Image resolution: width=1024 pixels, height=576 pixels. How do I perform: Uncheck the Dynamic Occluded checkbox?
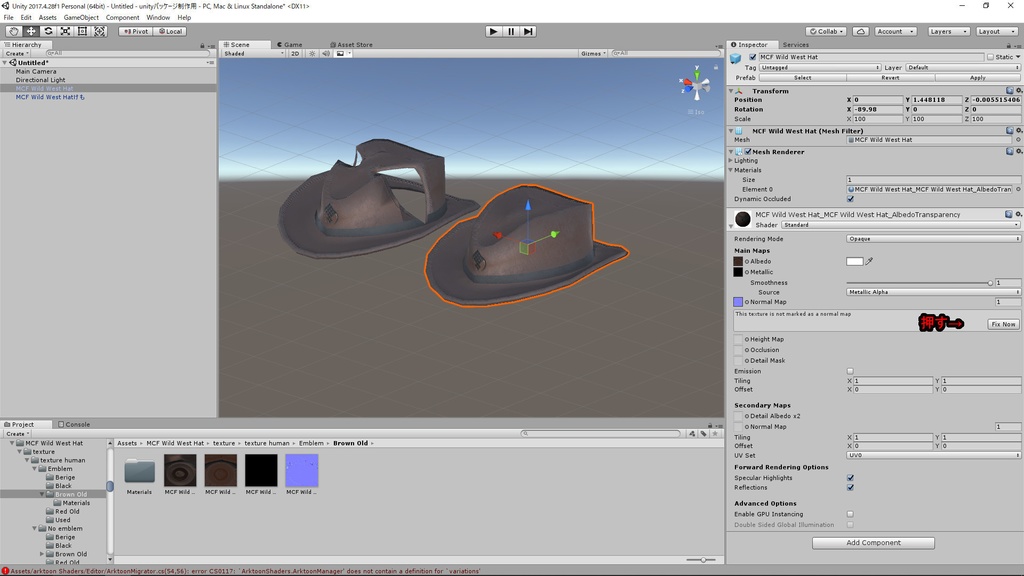pyautogui.click(x=851, y=199)
